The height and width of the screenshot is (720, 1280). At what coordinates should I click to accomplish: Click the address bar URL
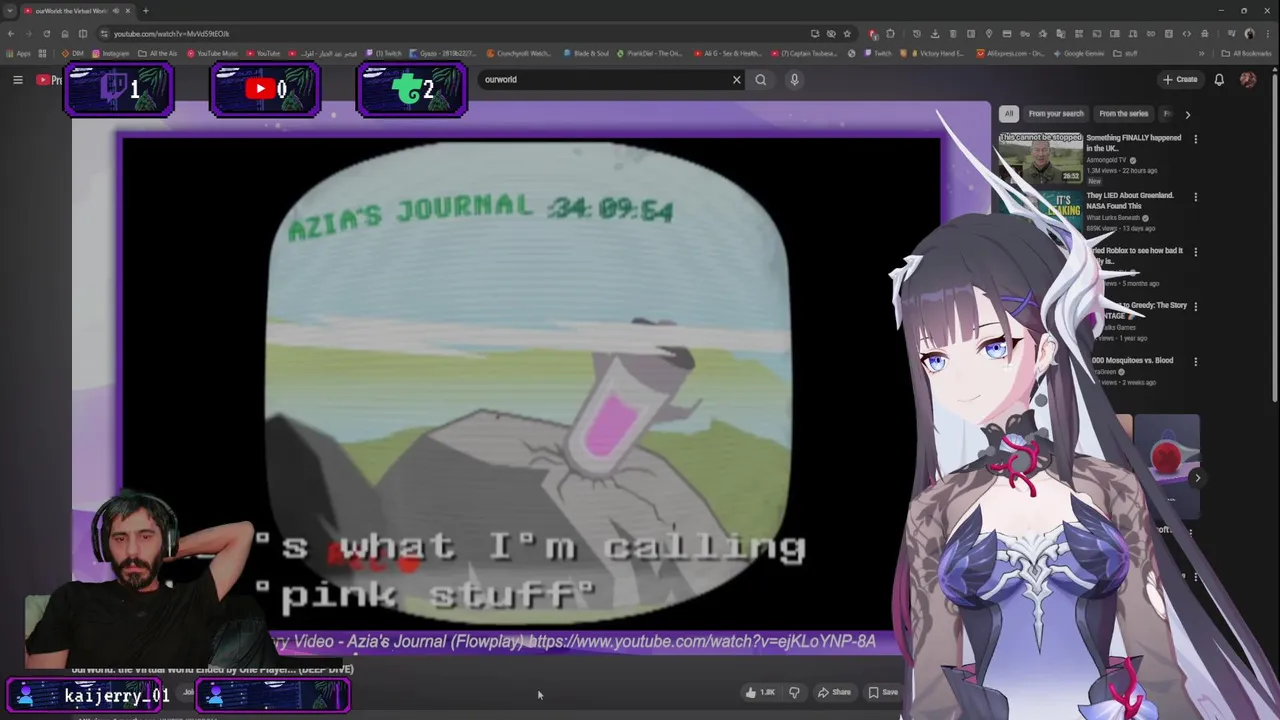pos(171,33)
